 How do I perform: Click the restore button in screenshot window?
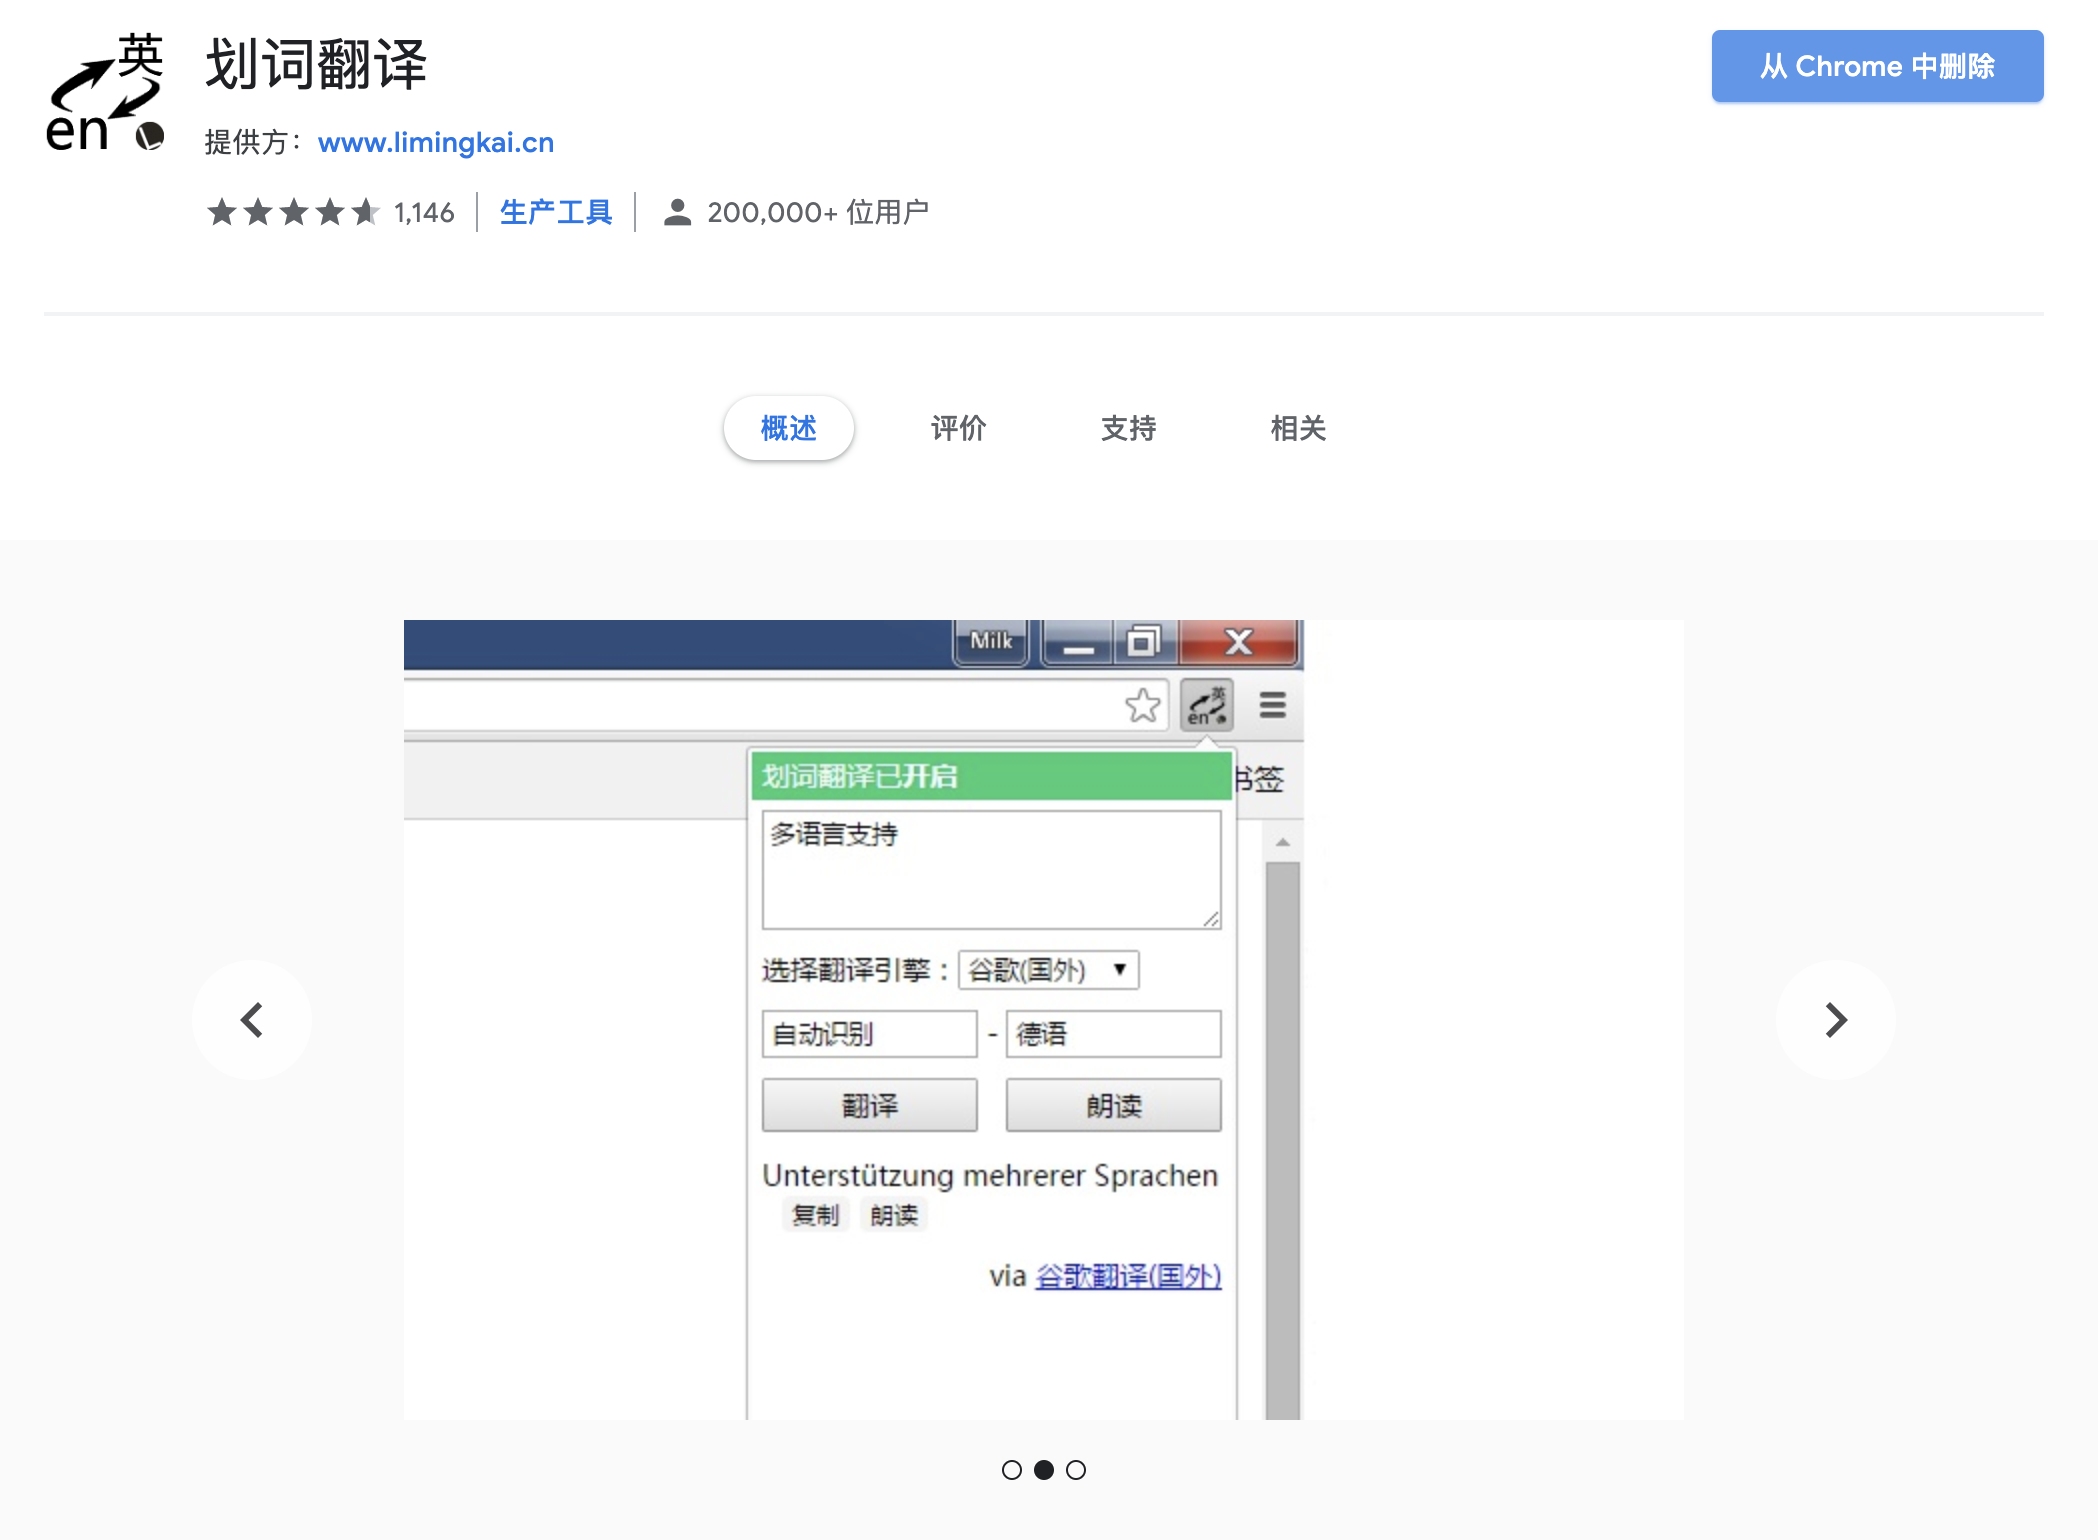tap(1145, 641)
